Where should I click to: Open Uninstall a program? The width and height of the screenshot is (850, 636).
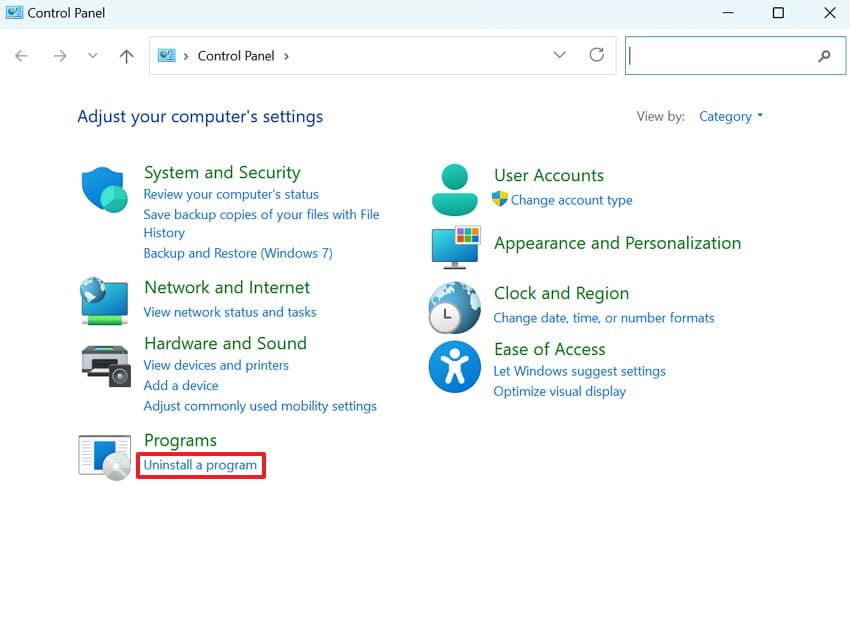(200, 465)
